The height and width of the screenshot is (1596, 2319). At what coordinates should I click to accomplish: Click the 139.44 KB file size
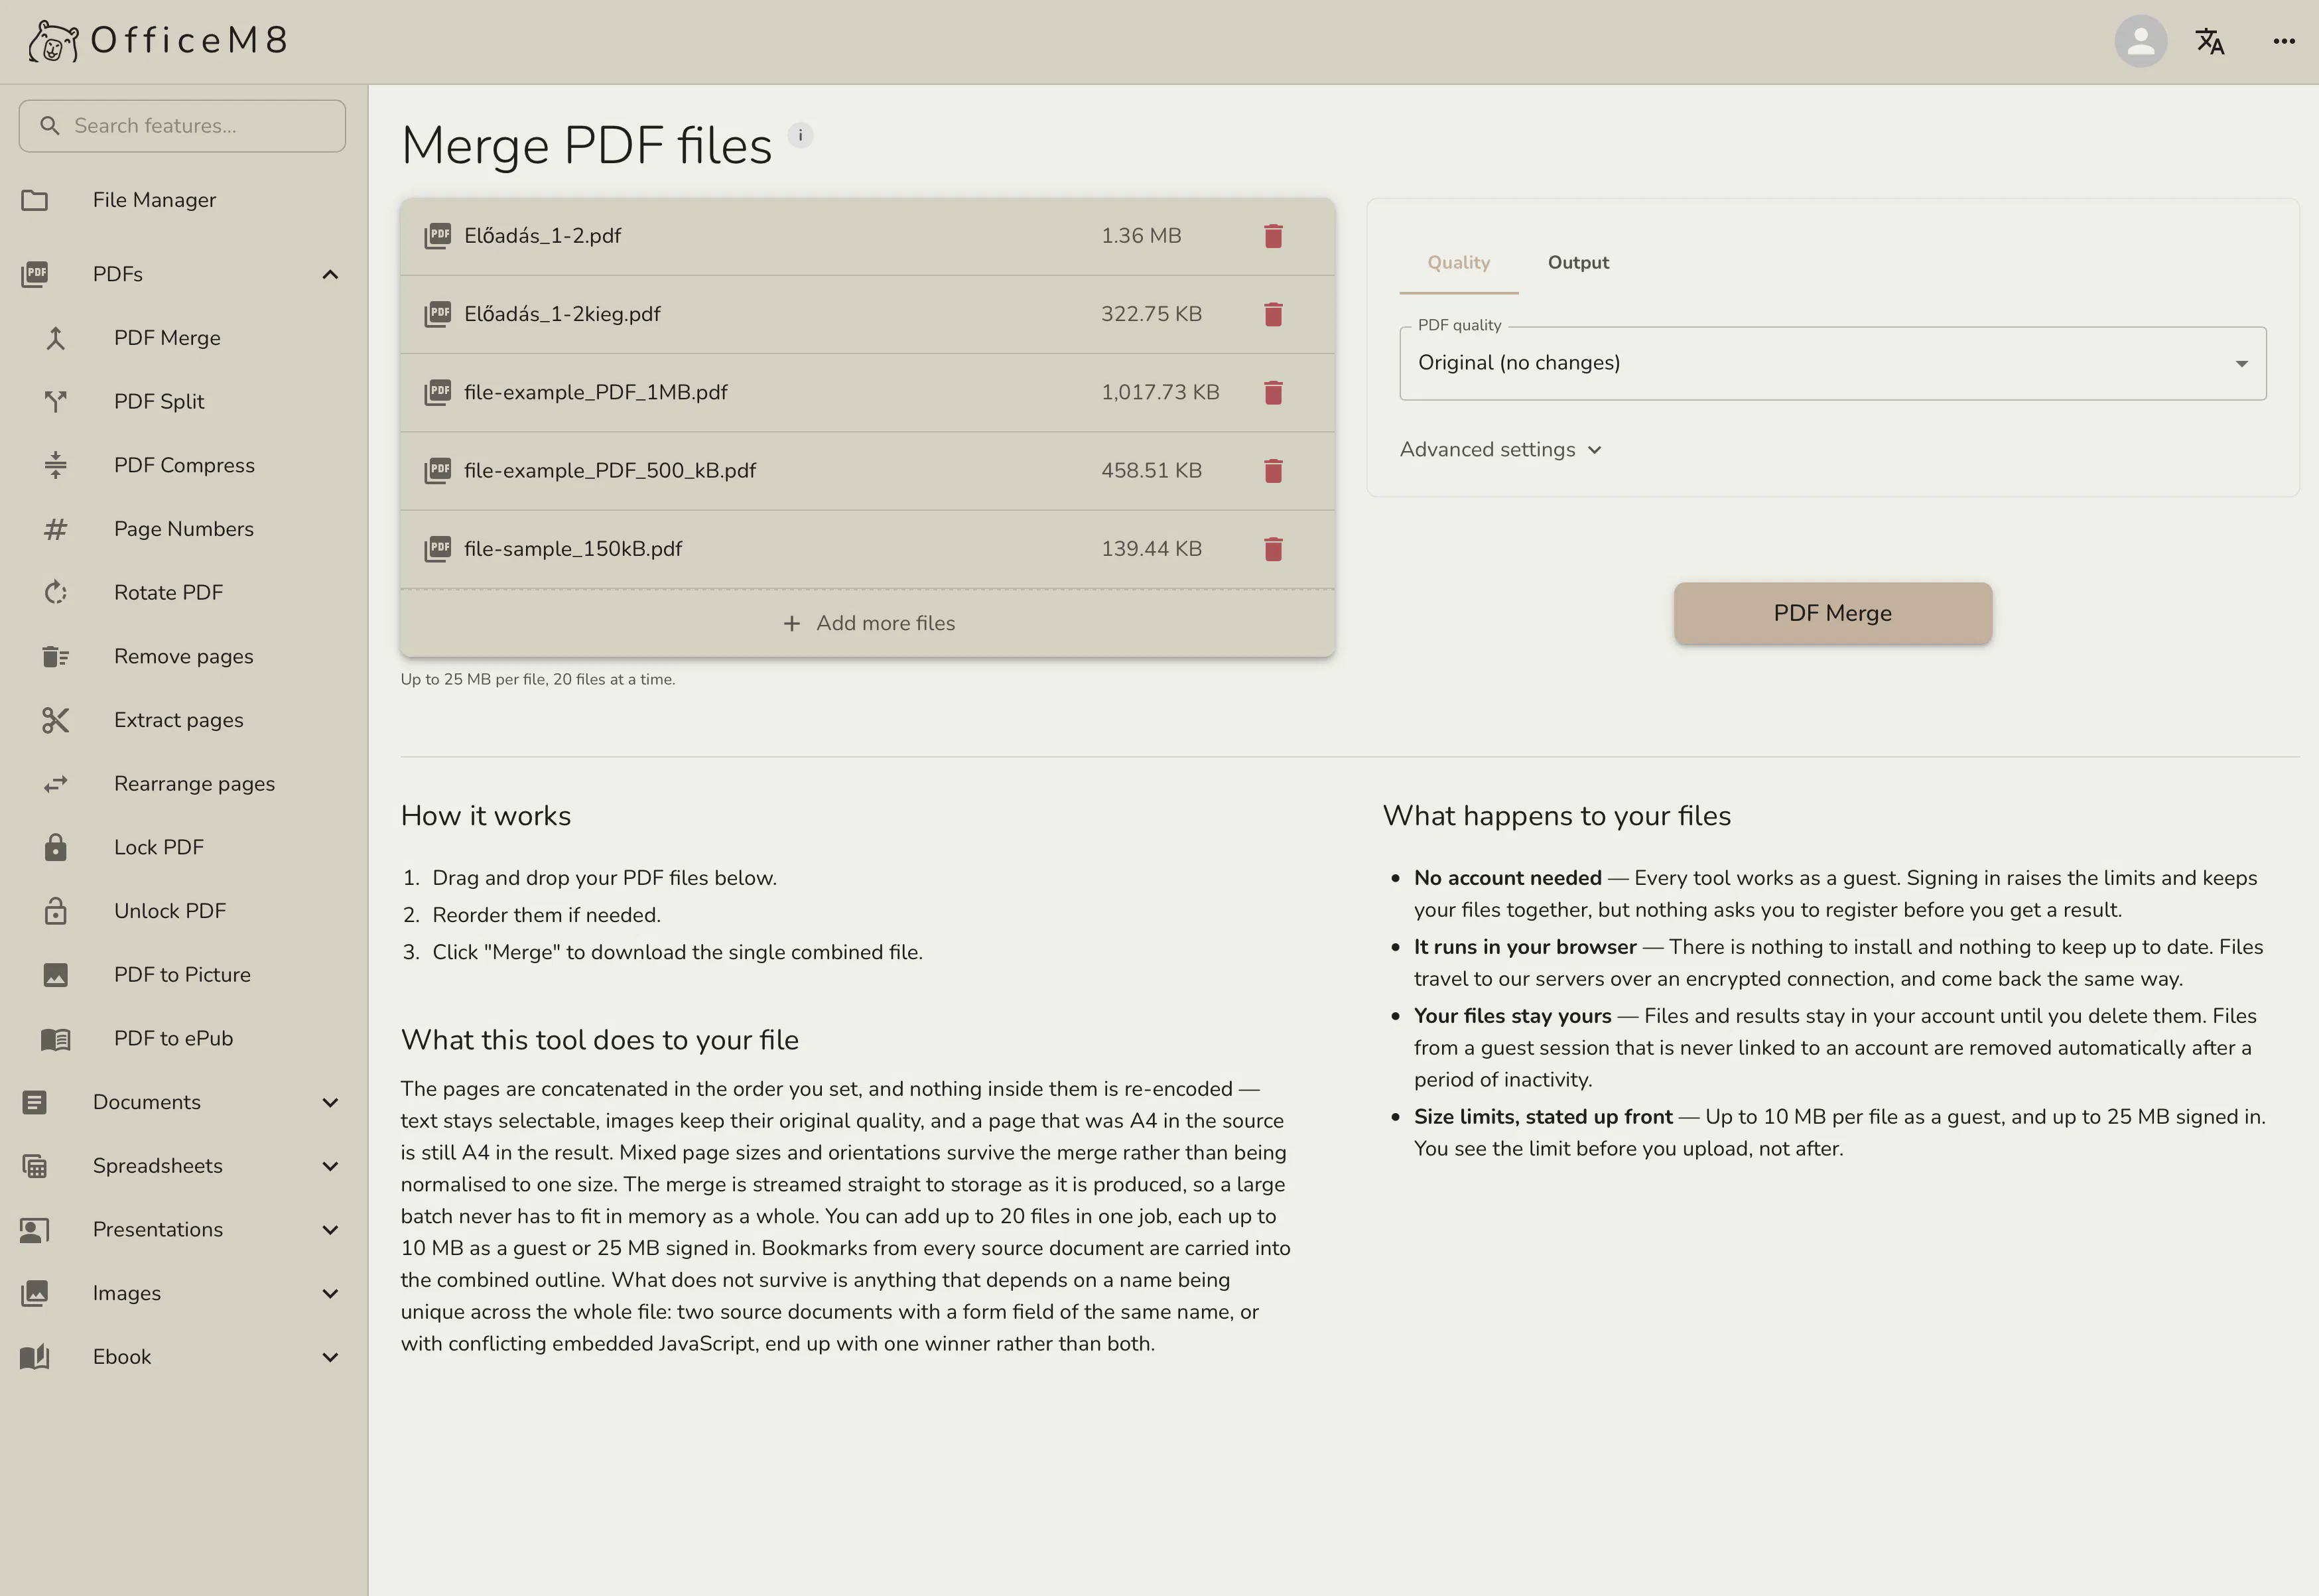[1151, 549]
